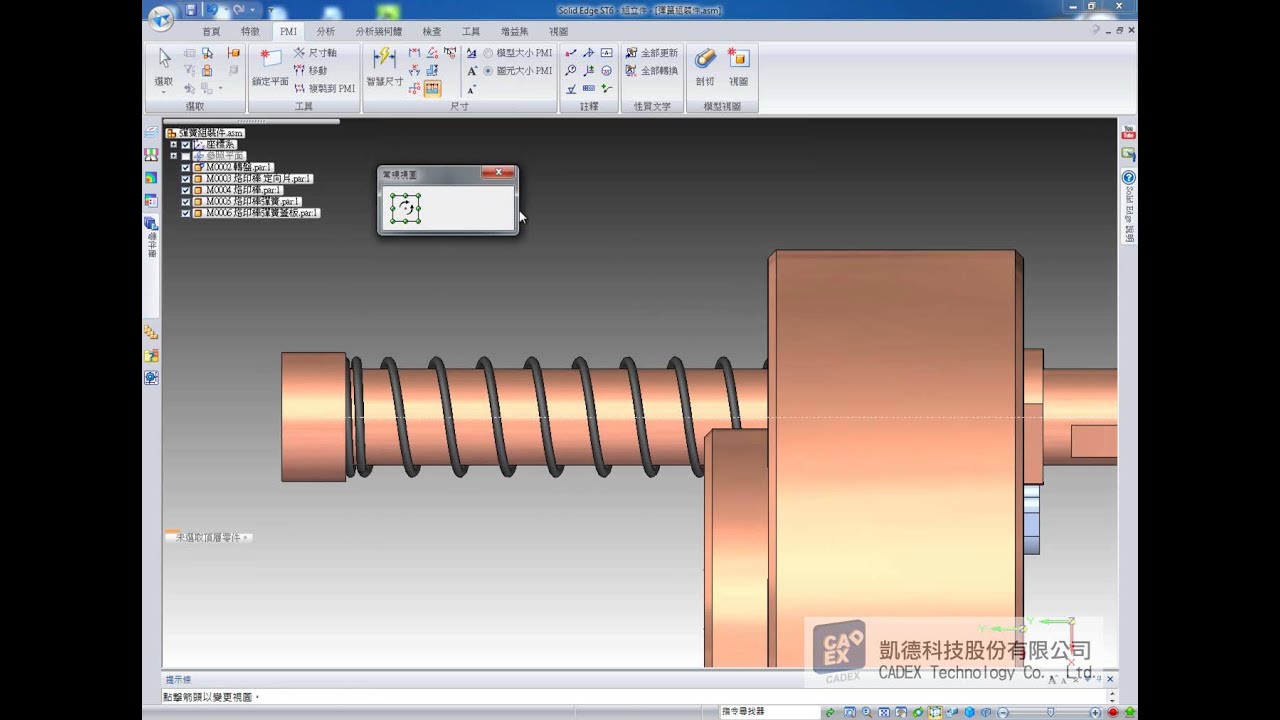Click the decrease PMI text size icon

471,89
